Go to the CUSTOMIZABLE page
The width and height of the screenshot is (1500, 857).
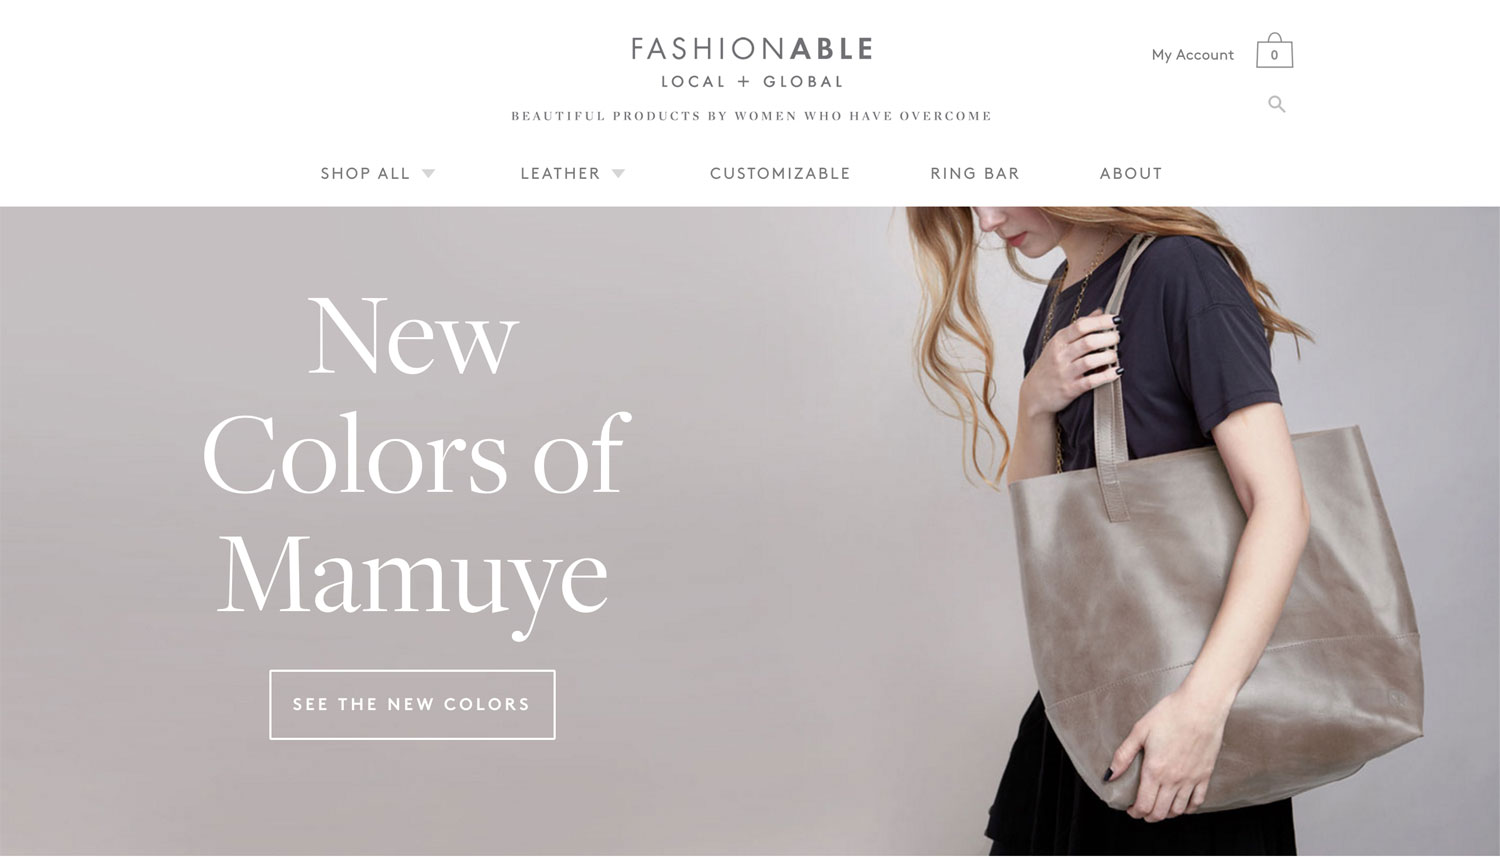(780, 174)
